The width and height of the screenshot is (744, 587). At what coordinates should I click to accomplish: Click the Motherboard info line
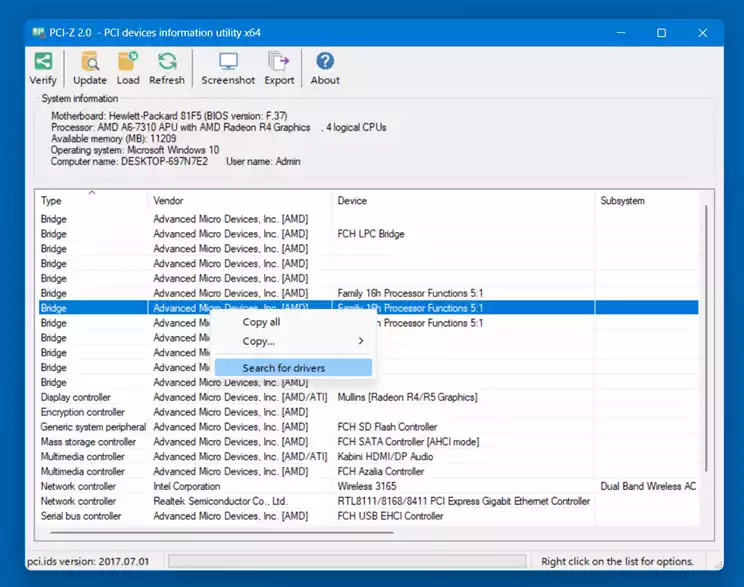coord(169,116)
